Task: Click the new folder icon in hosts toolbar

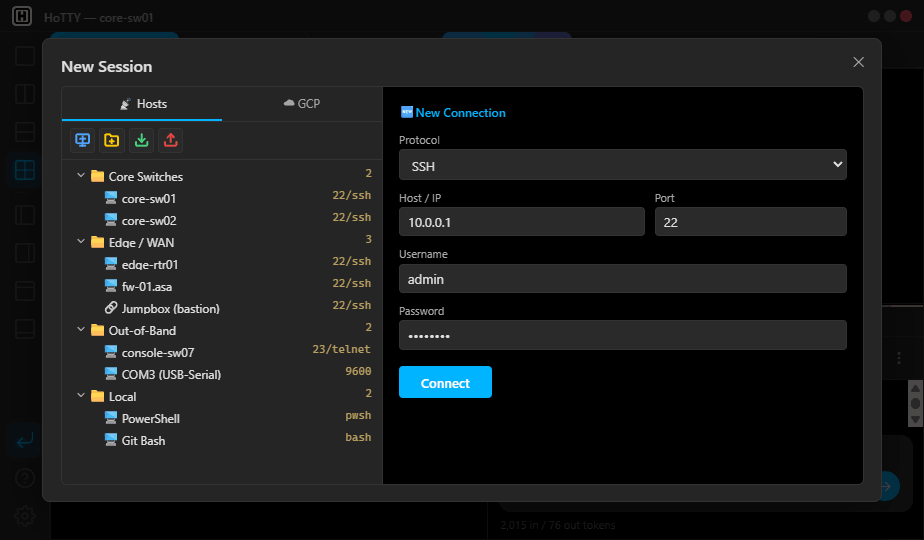Action: [111, 140]
